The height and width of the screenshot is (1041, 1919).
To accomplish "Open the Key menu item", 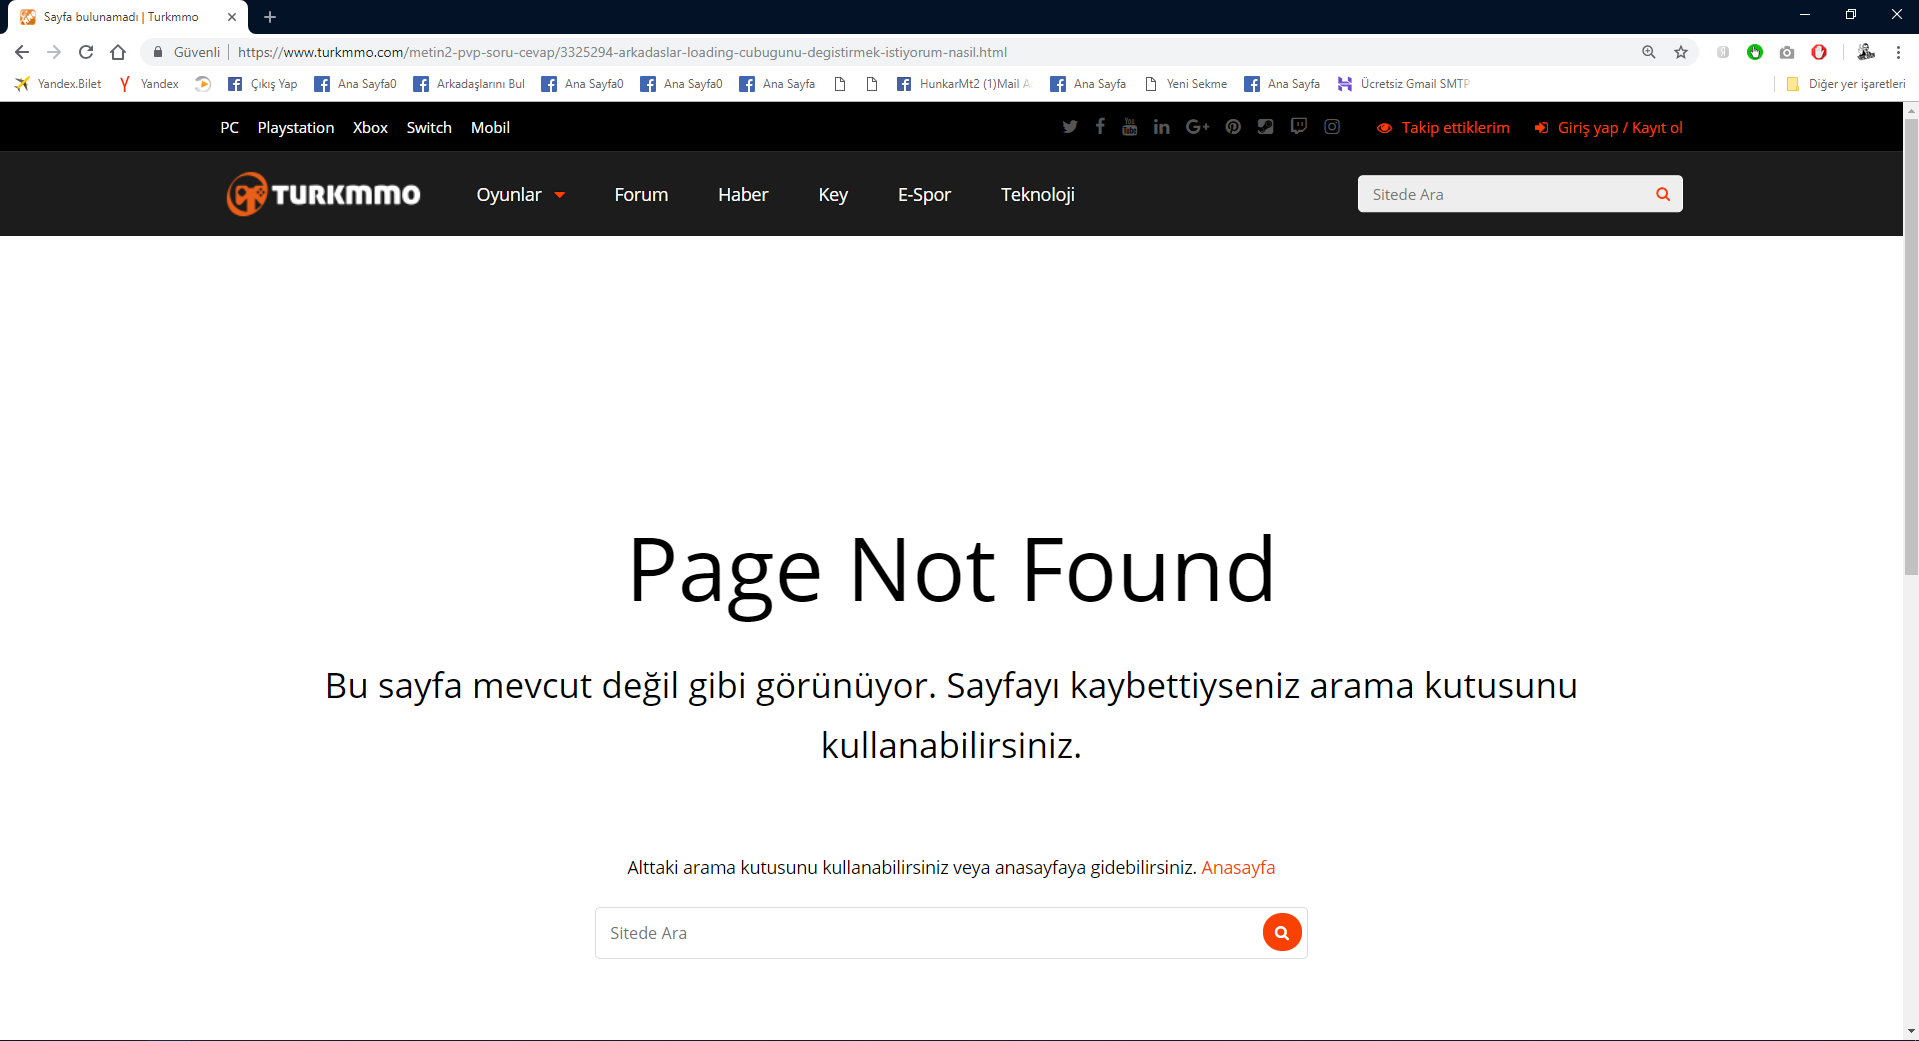I will tap(833, 194).
